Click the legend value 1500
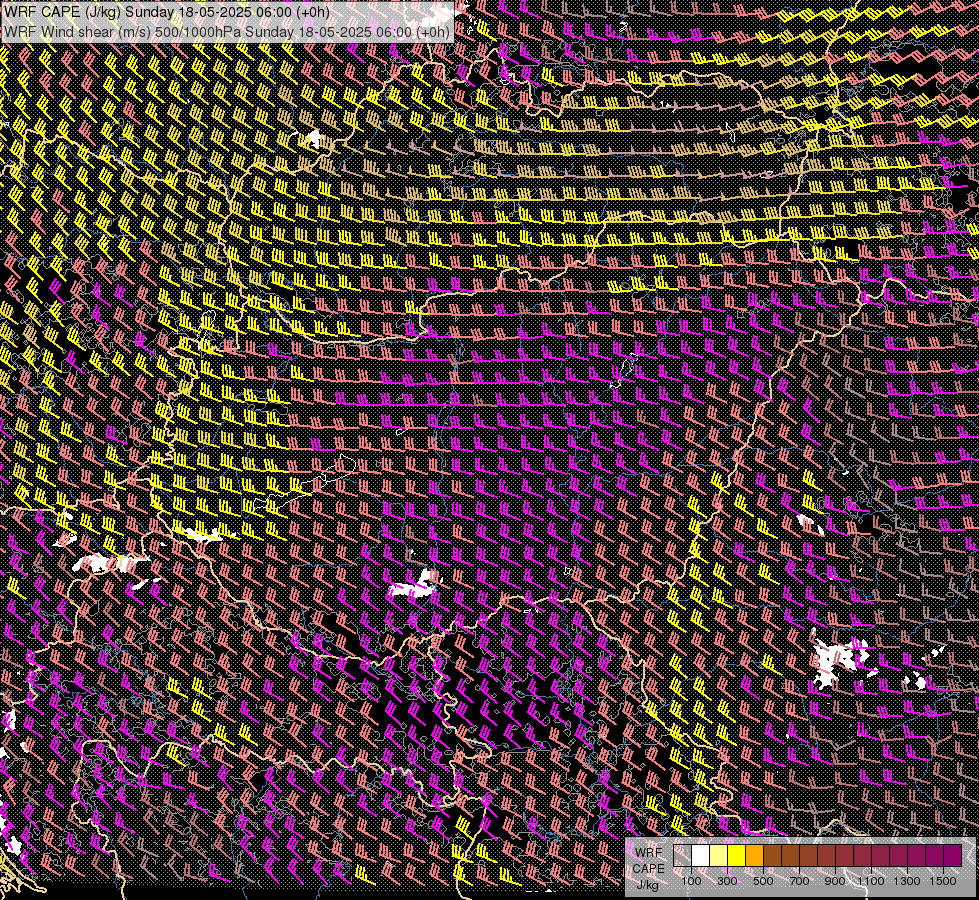The width and height of the screenshot is (979, 900). 943,881
